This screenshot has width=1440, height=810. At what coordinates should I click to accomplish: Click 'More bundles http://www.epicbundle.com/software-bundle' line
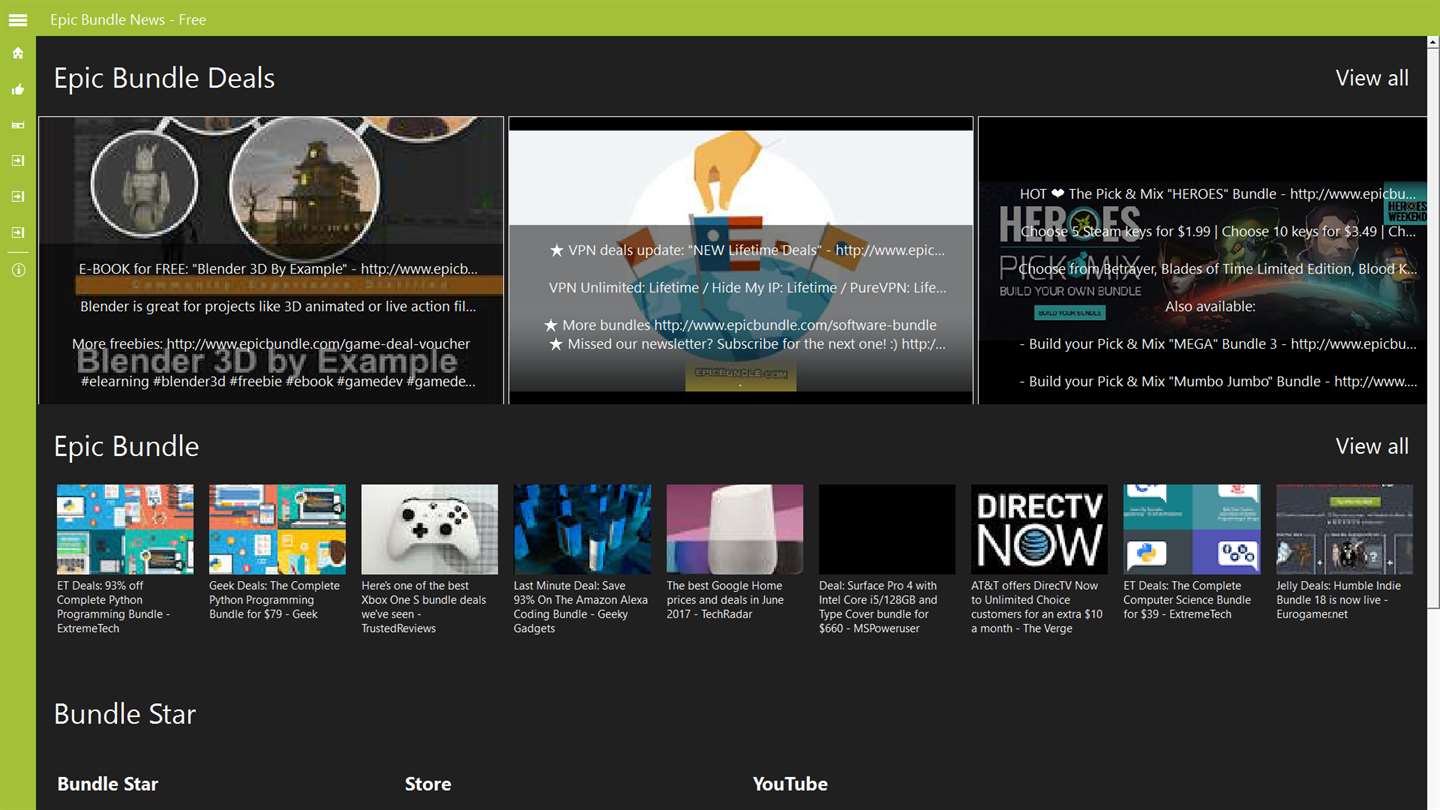[740, 325]
